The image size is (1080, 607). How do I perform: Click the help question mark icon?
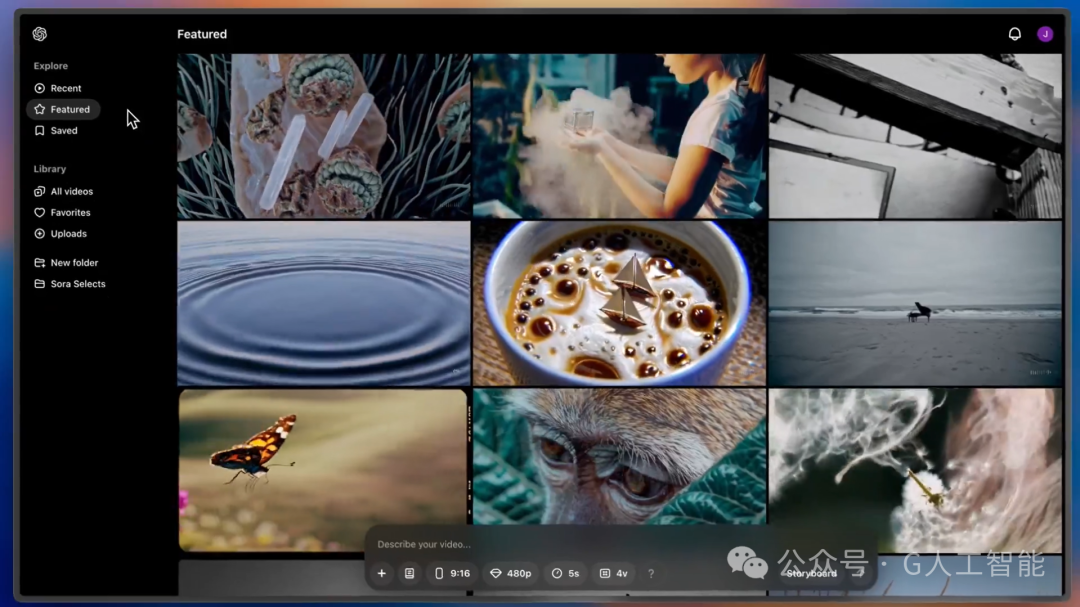(651, 573)
